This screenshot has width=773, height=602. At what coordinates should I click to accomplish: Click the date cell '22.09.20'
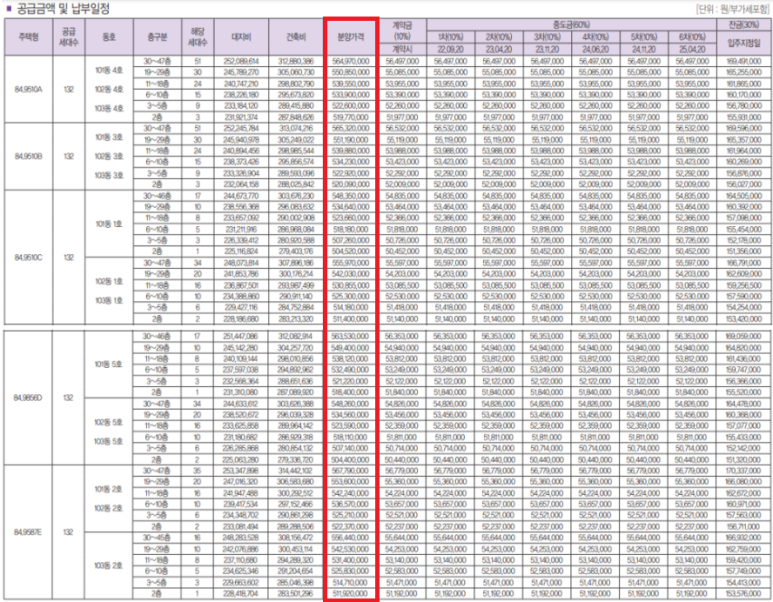coord(451,49)
